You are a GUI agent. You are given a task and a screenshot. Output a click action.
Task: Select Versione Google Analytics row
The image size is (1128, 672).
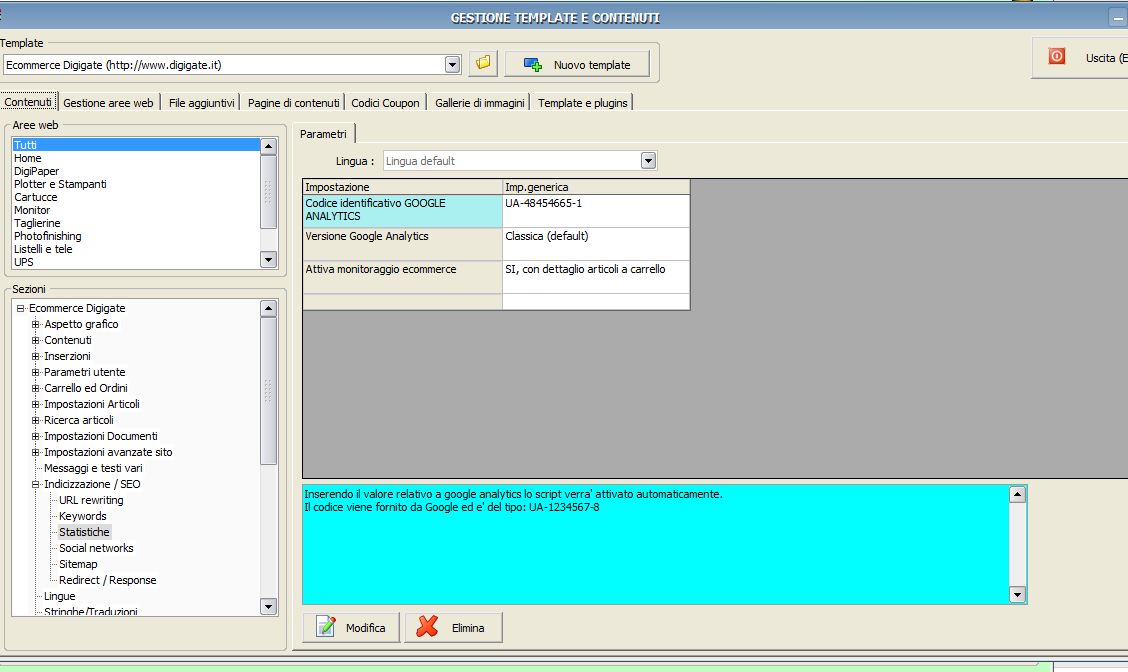pos(403,244)
